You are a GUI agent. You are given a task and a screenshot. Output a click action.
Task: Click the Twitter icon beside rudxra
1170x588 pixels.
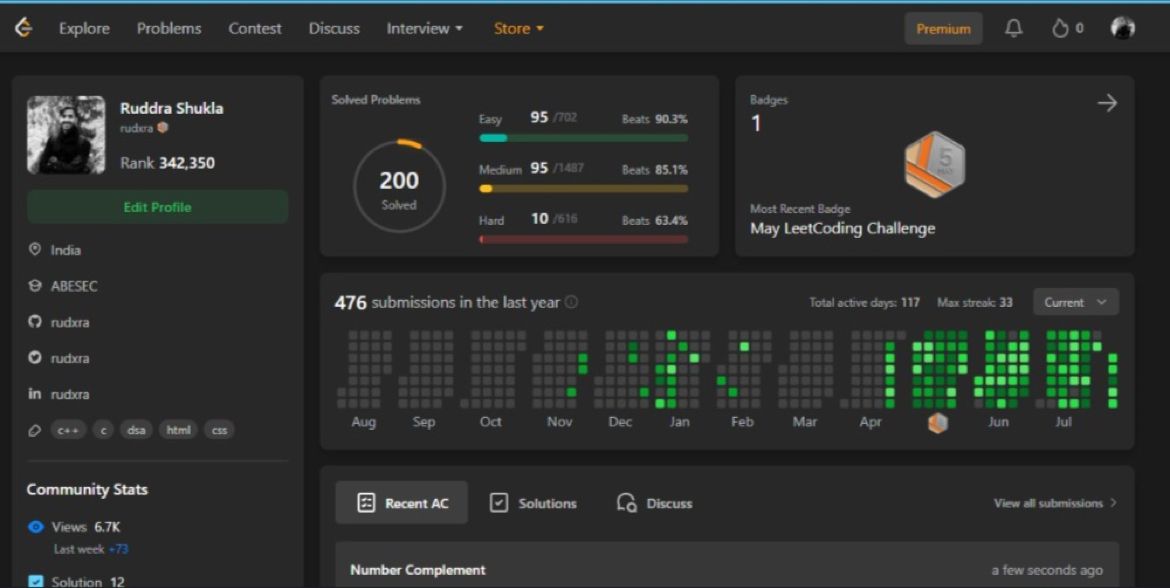(34, 357)
